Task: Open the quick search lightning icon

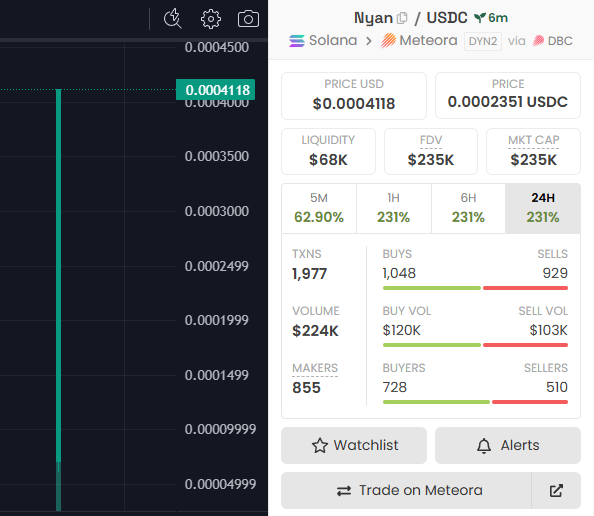Action: (x=173, y=19)
